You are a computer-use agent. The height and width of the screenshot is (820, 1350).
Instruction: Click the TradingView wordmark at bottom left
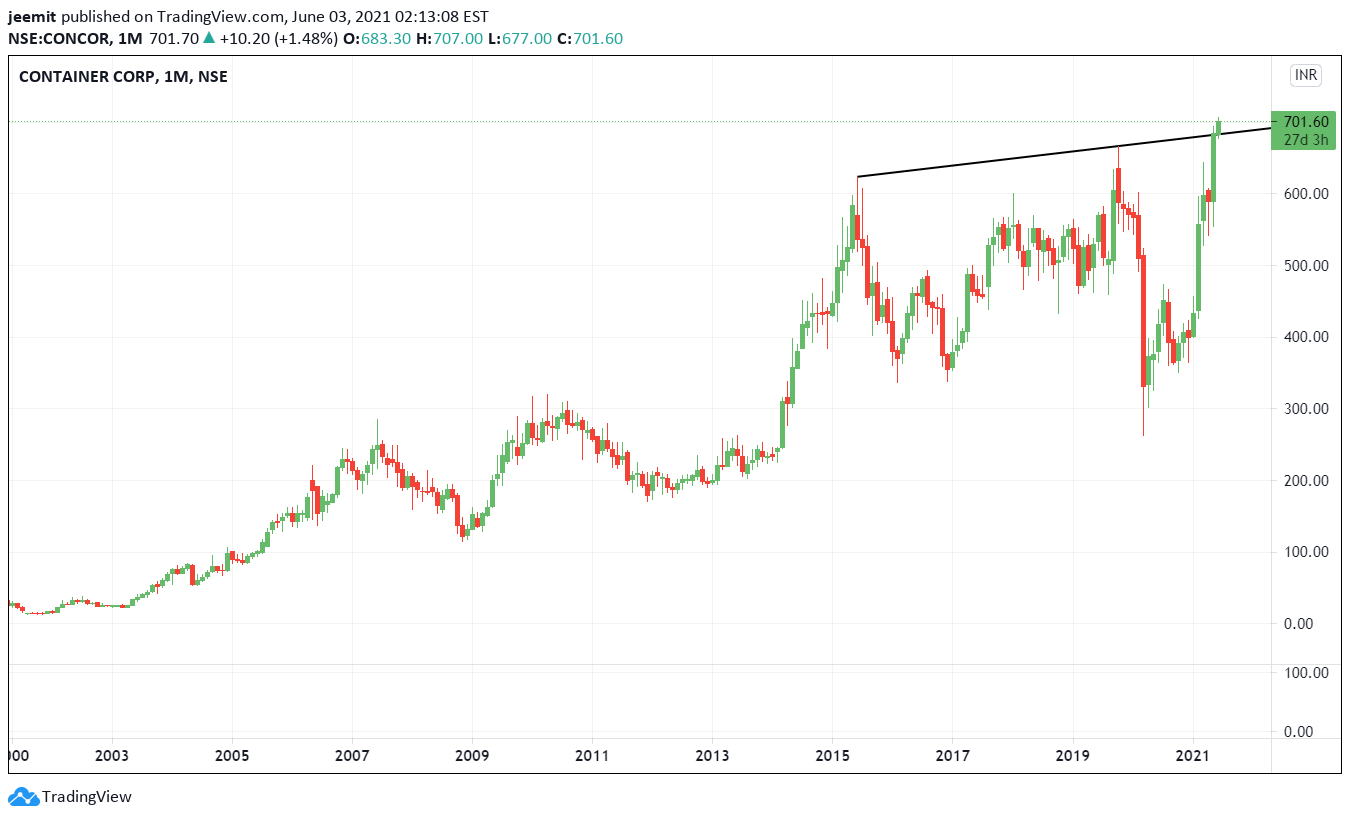click(86, 797)
